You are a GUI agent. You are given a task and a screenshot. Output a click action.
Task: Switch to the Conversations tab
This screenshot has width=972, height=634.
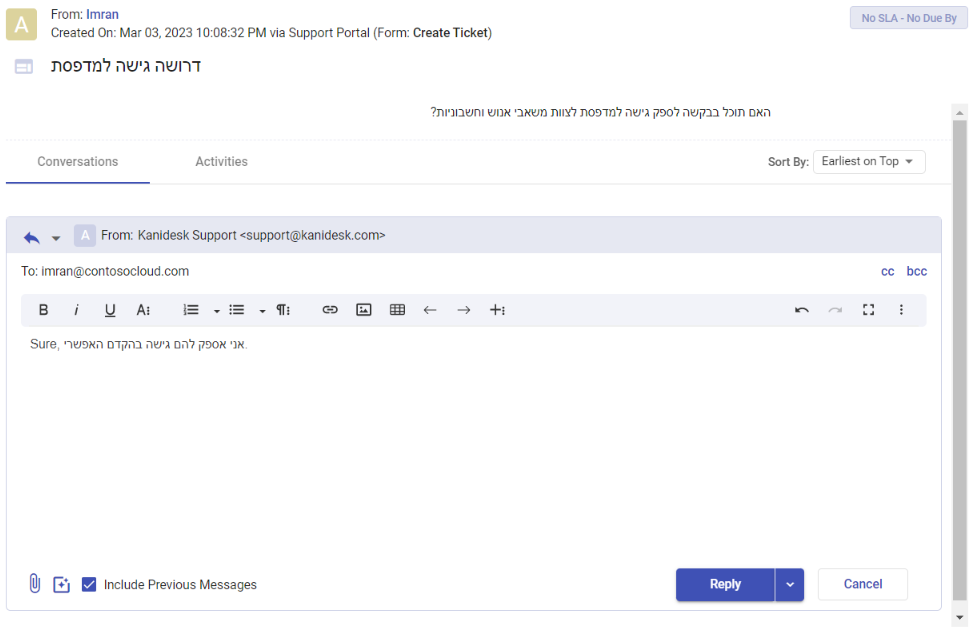(x=77, y=162)
